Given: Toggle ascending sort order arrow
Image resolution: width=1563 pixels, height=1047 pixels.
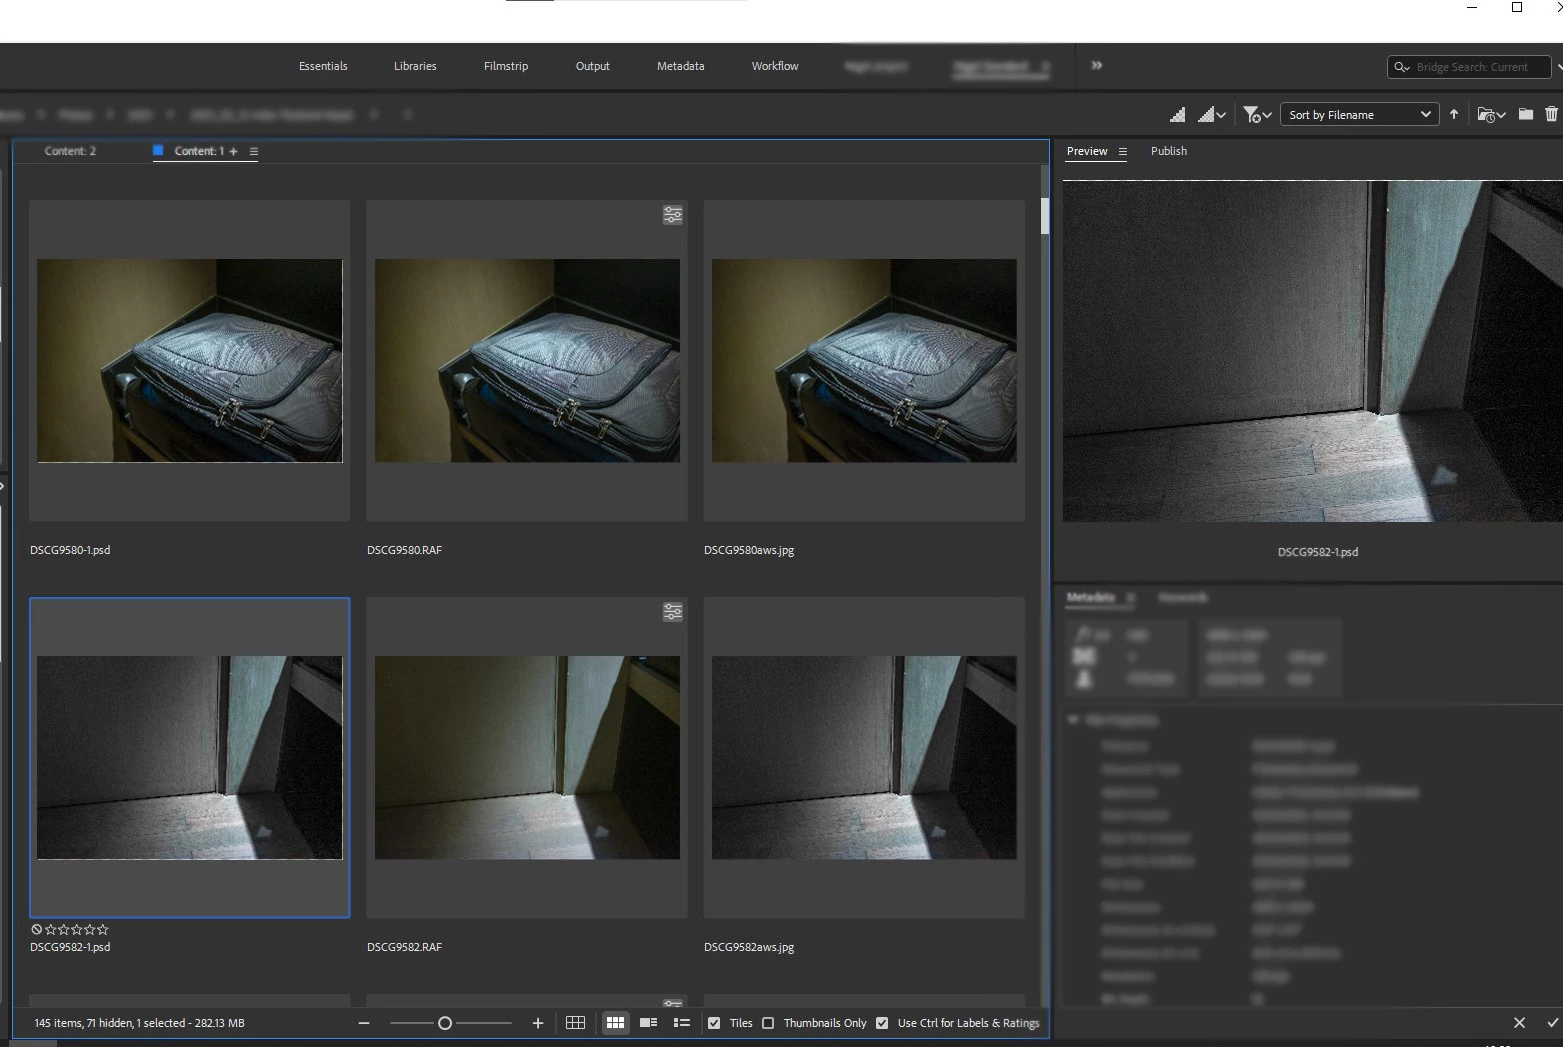Looking at the screenshot, I should 1454,115.
